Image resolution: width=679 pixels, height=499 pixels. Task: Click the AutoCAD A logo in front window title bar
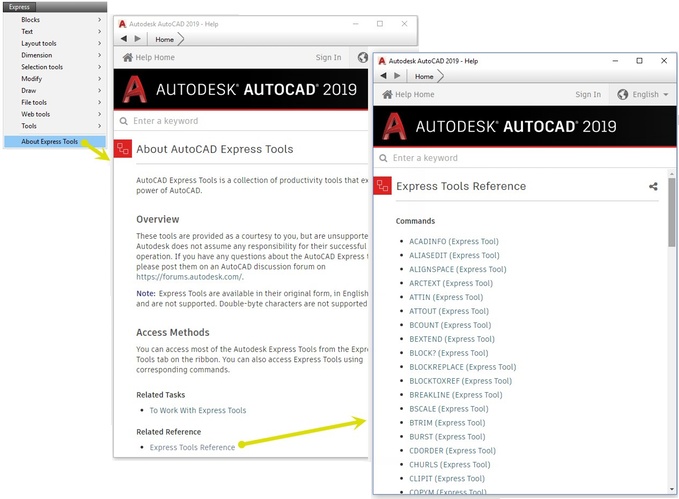(x=382, y=61)
